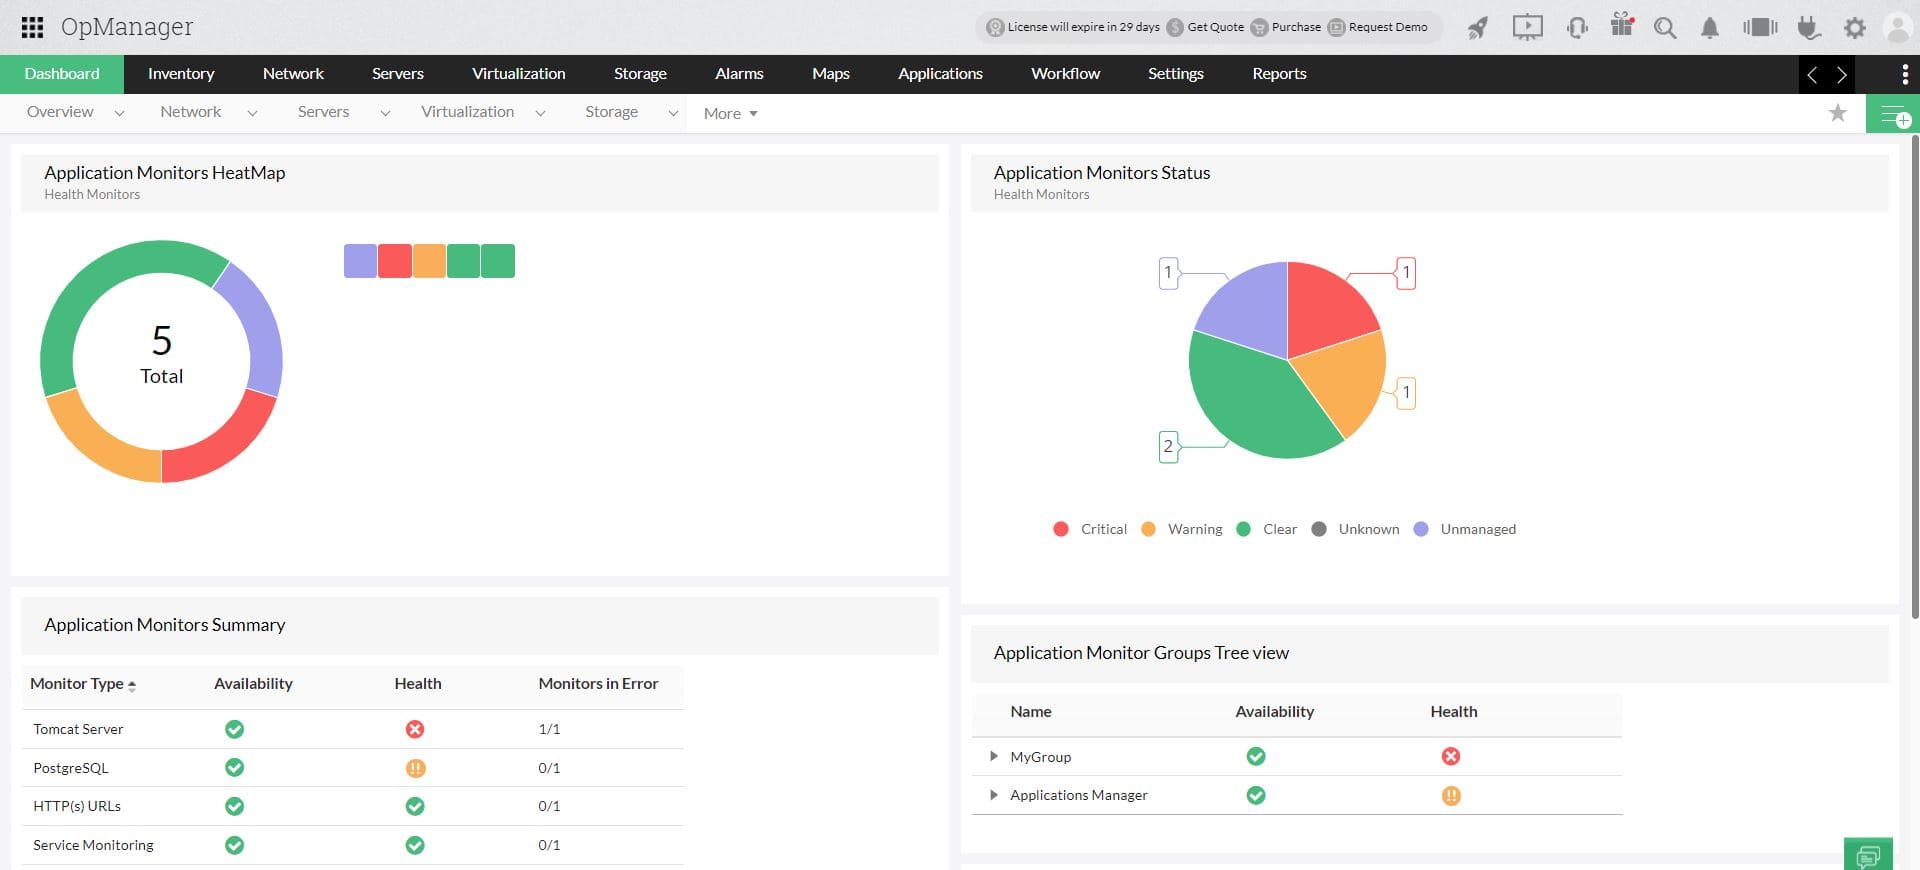Open the search magnifier icon
This screenshot has height=870, width=1920.
coord(1664,28)
